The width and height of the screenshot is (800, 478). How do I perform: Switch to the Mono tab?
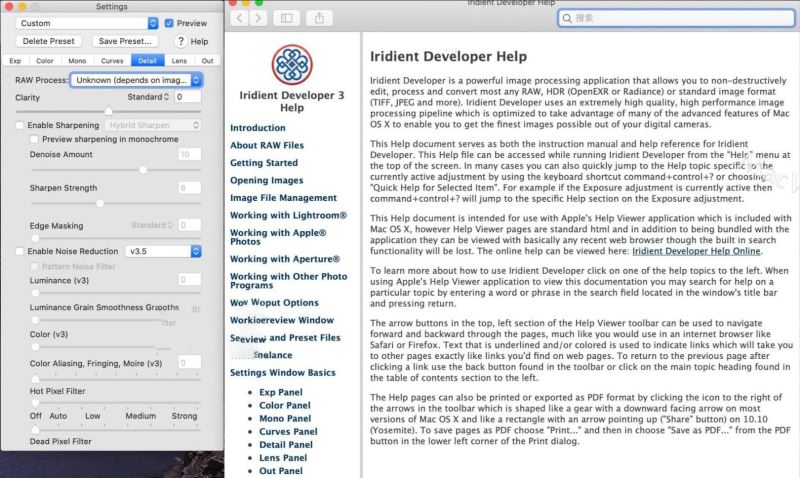pyautogui.click(x=77, y=61)
